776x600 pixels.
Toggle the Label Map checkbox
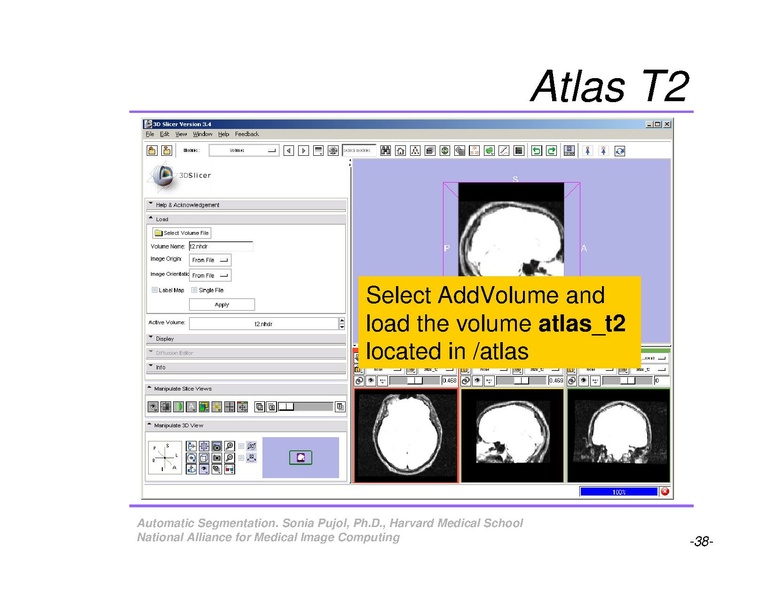click(154, 290)
